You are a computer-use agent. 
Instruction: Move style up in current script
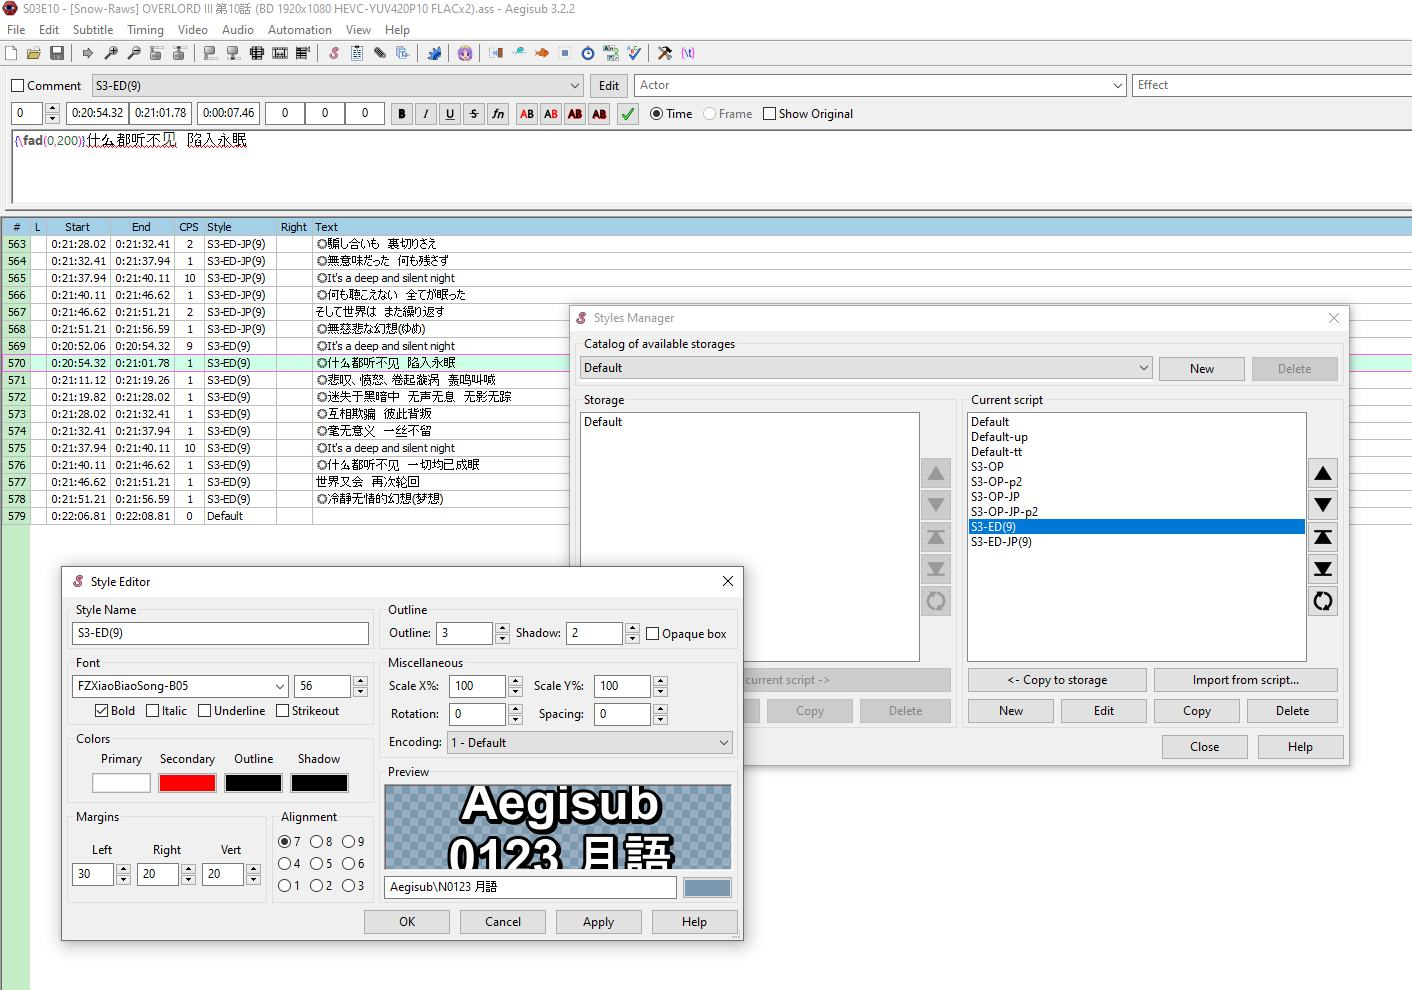coord(1323,474)
